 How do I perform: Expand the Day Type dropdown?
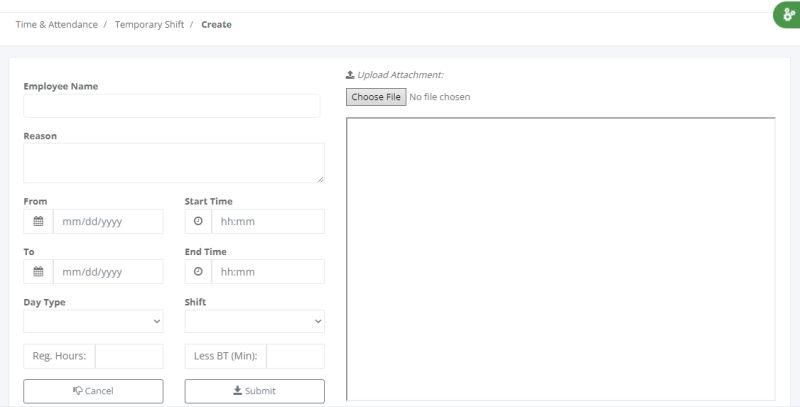point(93,321)
